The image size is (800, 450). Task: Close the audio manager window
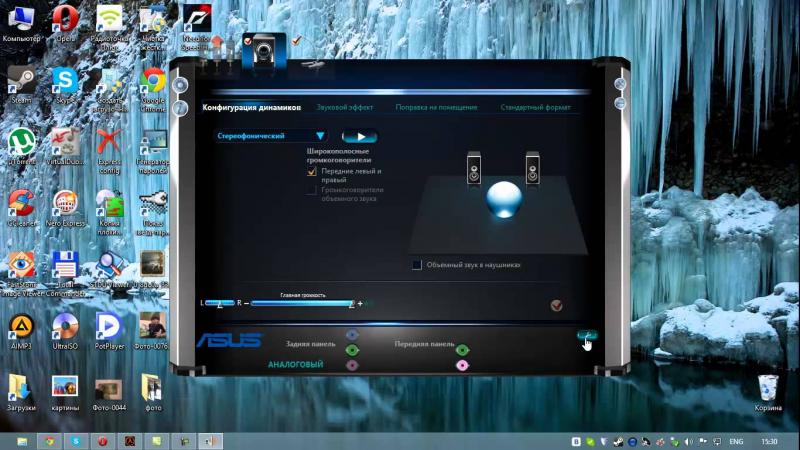pyautogui.click(x=620, y=84)
